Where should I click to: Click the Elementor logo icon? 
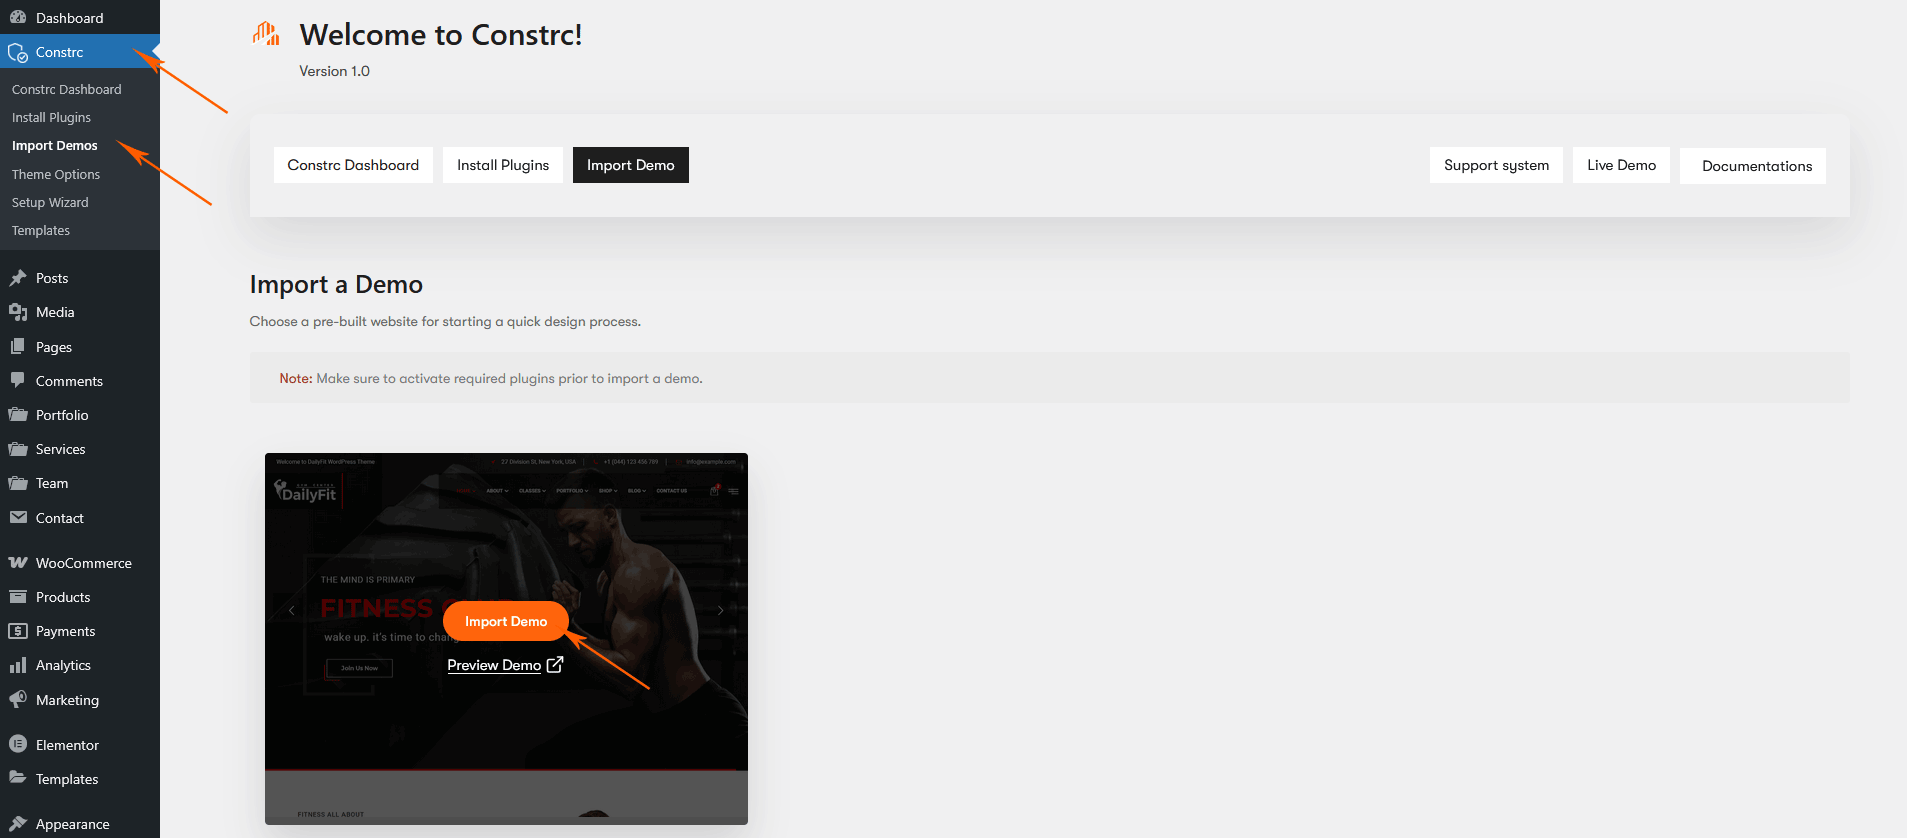tap(18, 745)
